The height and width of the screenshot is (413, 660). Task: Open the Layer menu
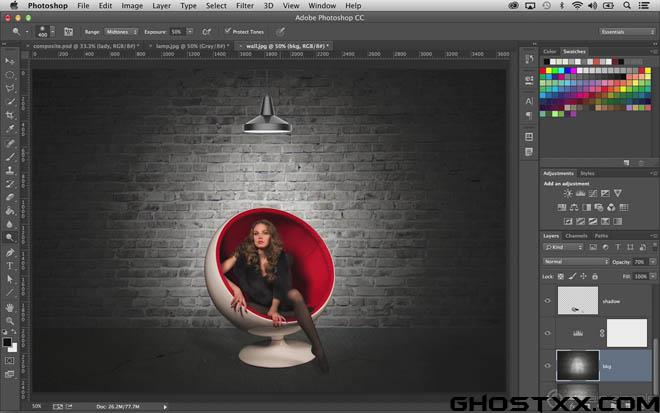(x=162, y=5)
